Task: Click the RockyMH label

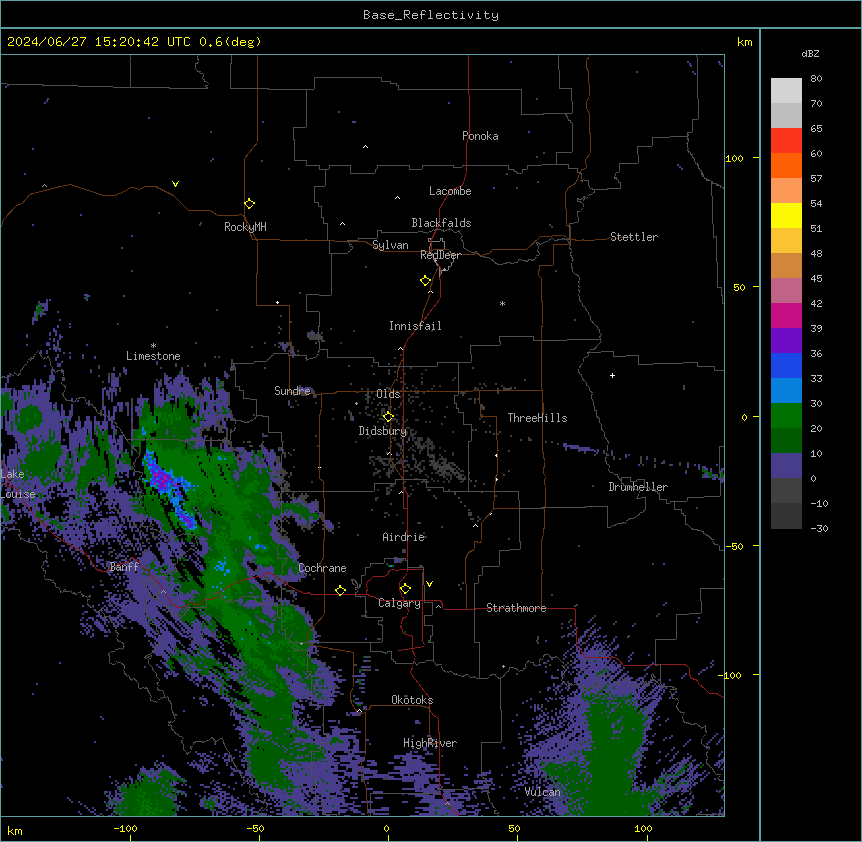Action: 245,227
